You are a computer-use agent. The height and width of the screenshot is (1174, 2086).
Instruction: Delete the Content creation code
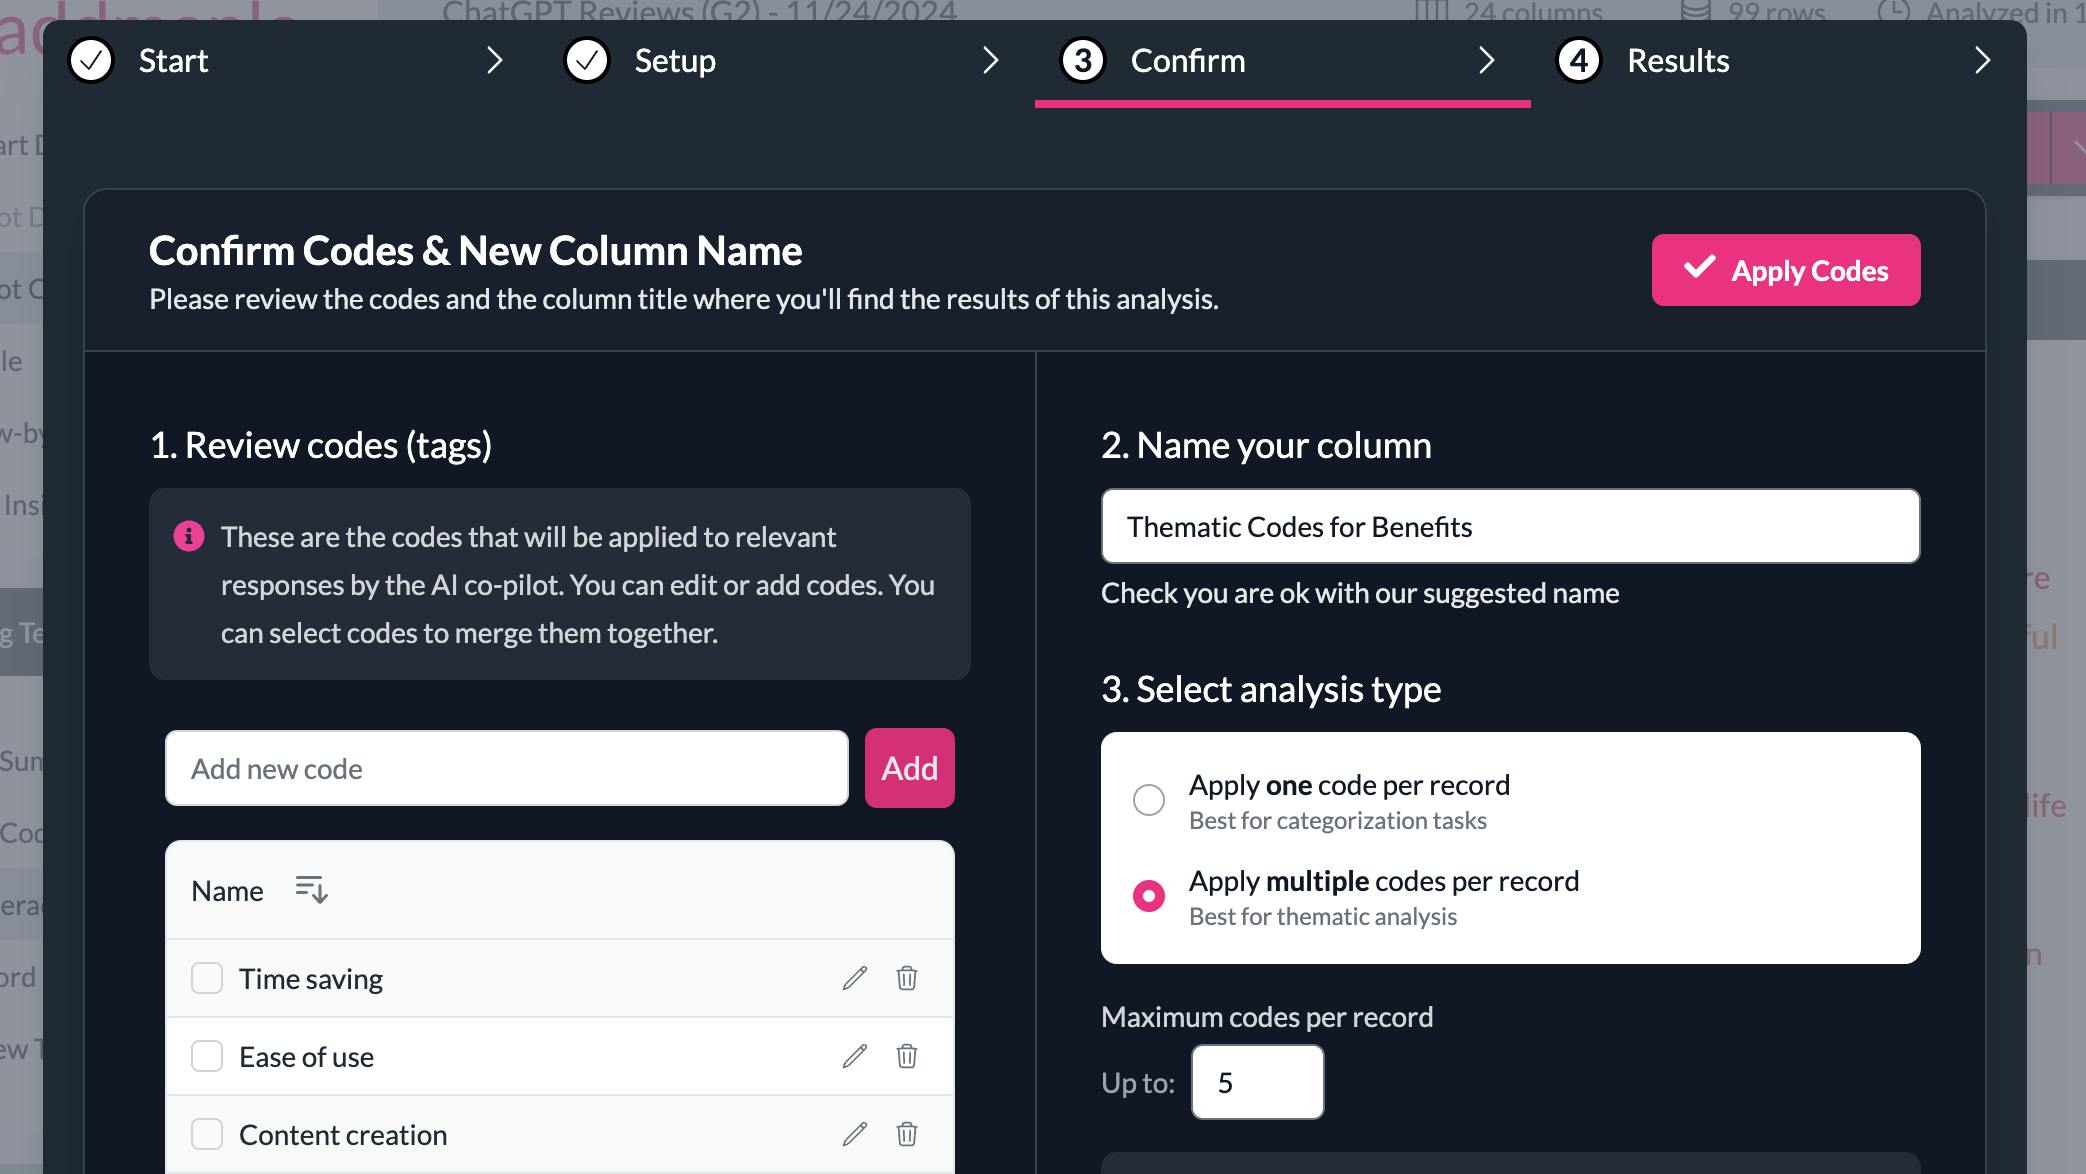point(907,1134)
